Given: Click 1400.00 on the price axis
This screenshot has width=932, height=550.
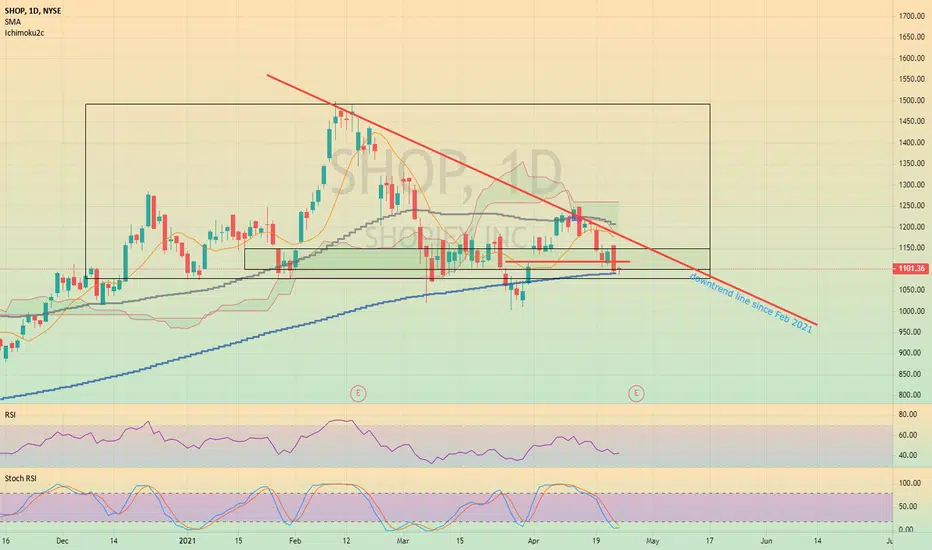Looking at the screenshot, I should coord(911,143).
